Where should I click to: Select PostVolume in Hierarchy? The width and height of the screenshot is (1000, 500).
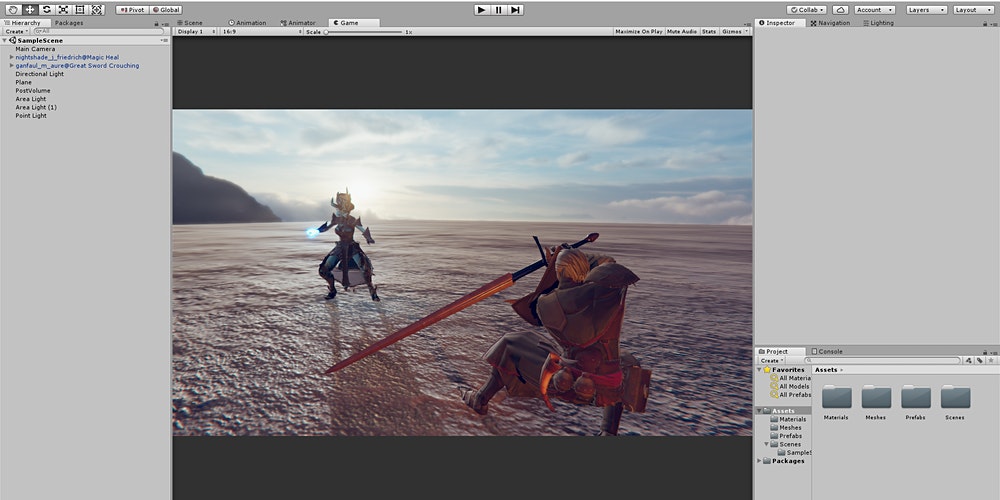[x=33, y=90]
